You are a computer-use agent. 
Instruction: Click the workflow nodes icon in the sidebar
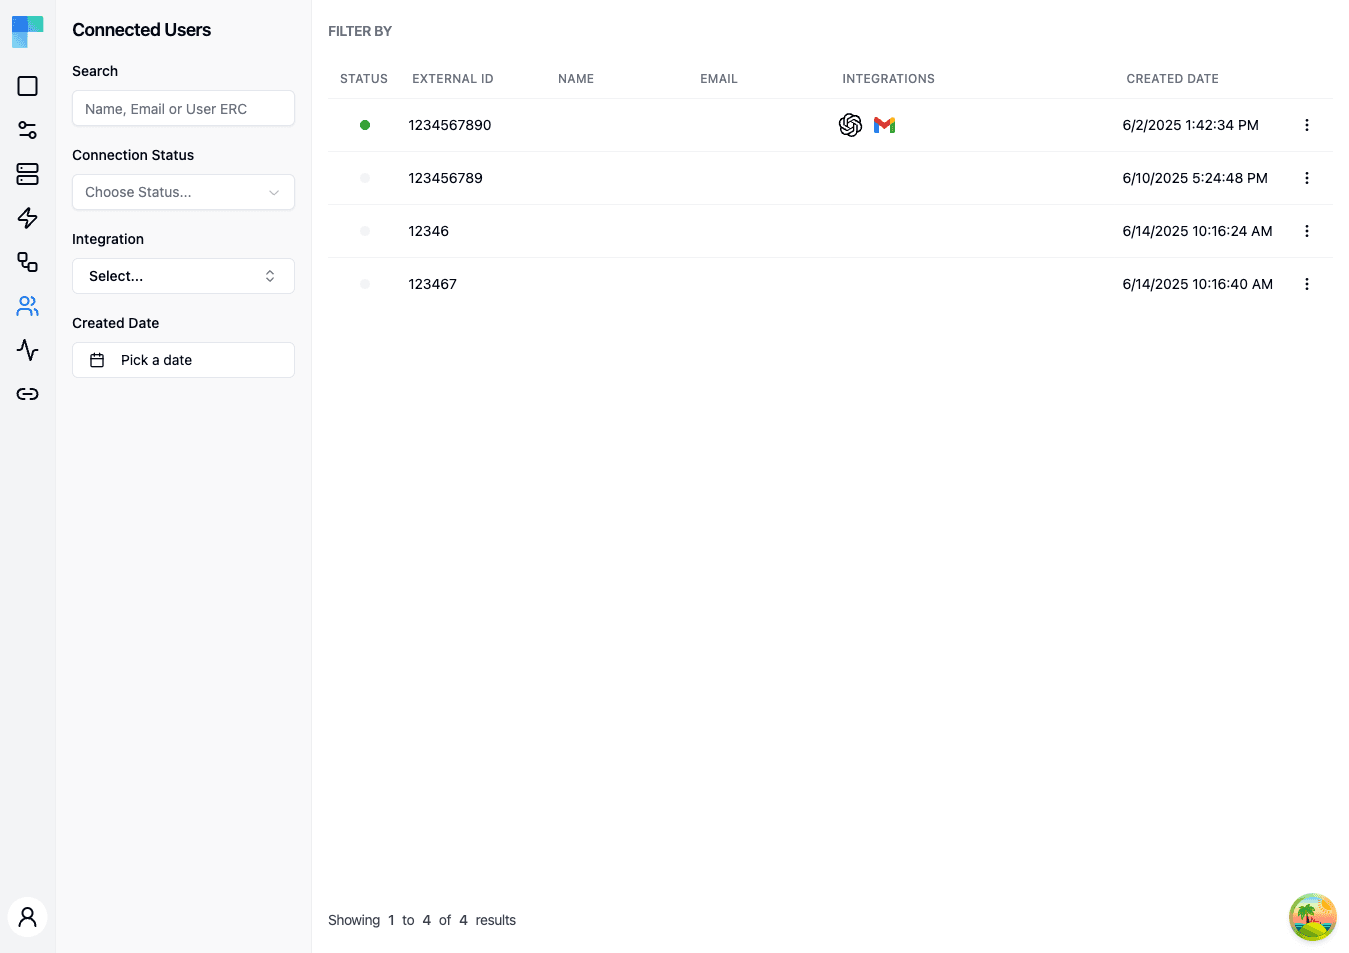[x=27, y=262]
